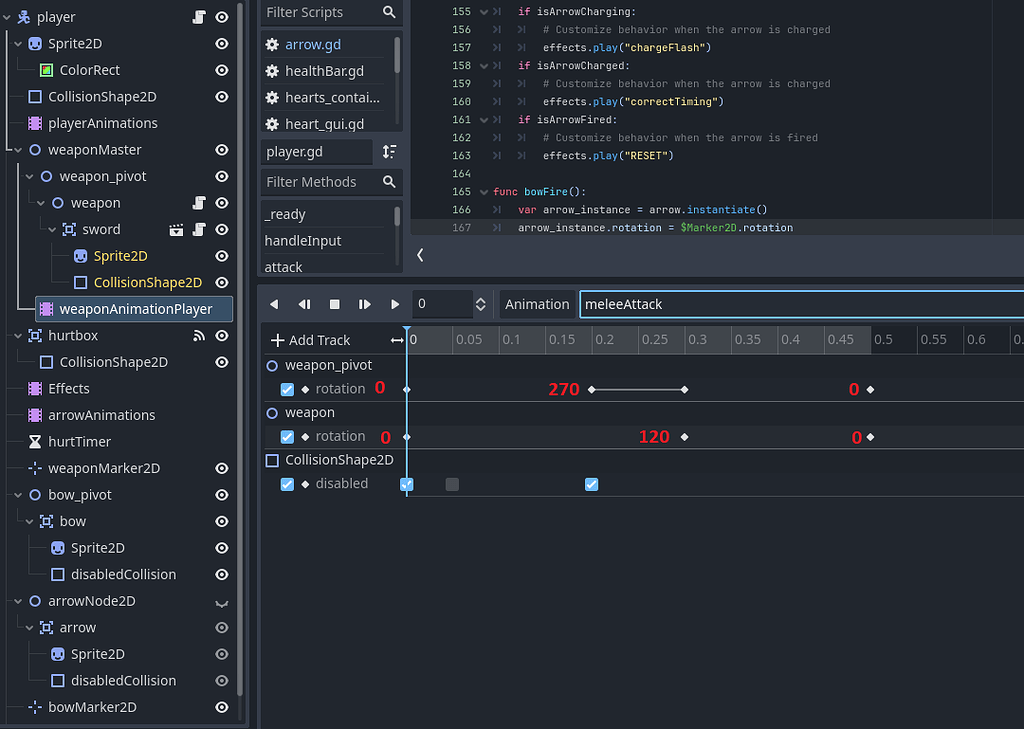
Task: Click the signal connection icon on hurtbox node
Action: click(x=199, y=335)
